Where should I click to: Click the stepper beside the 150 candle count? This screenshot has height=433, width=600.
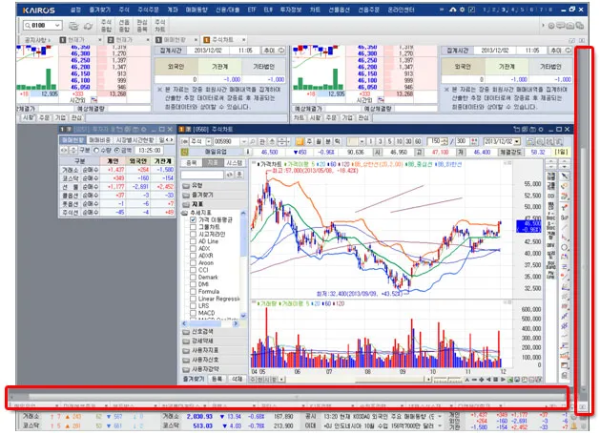pos(444,142)
